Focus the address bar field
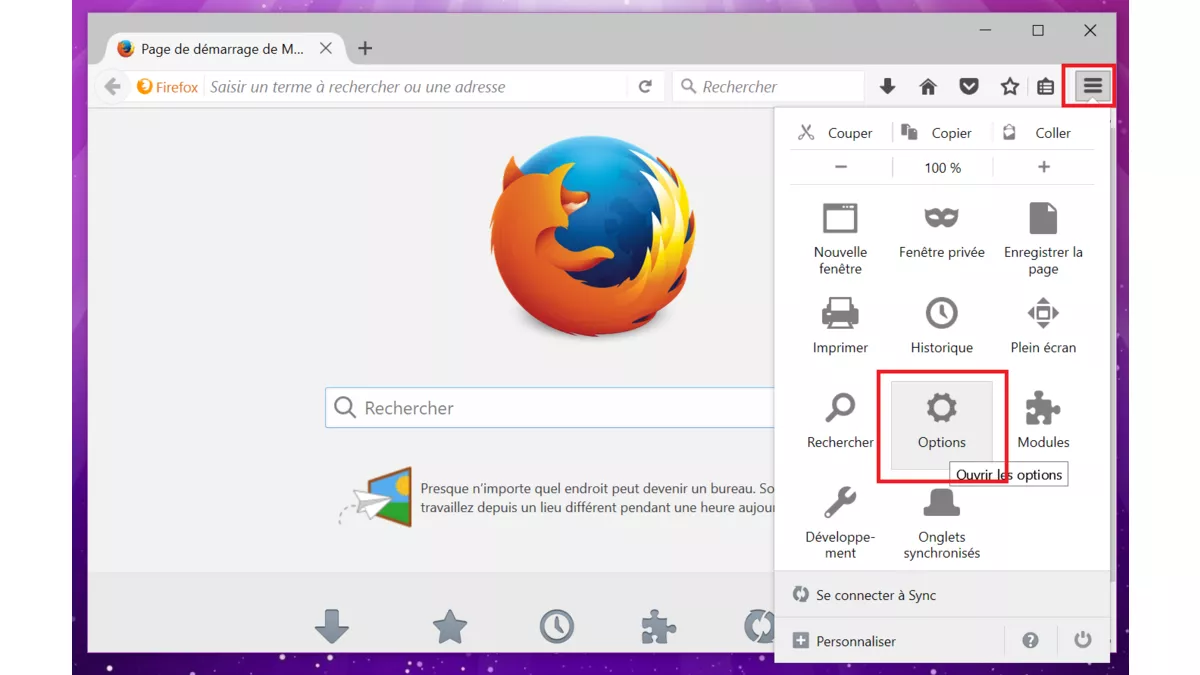Screen dimensions: 1200x675 point(415,87)
